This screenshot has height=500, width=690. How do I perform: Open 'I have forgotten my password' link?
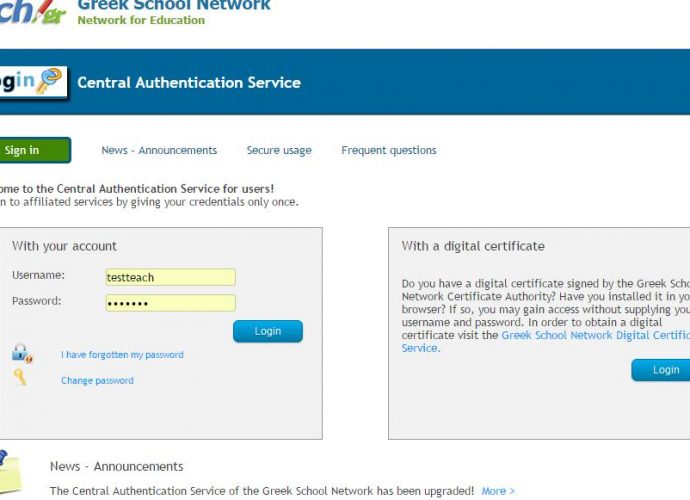pos(122,355)
